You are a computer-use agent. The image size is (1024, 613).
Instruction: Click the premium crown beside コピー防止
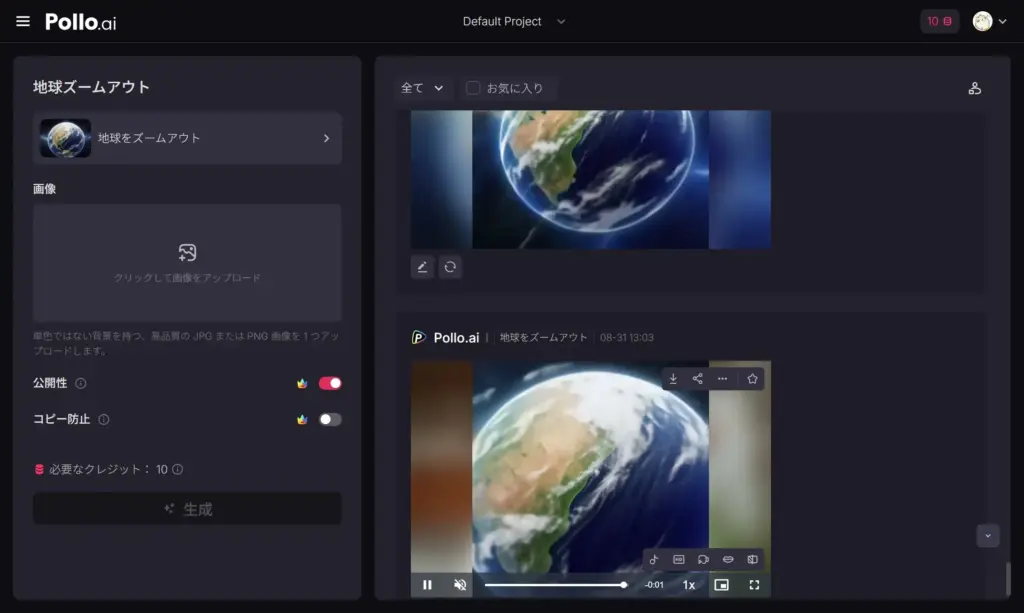302,419
